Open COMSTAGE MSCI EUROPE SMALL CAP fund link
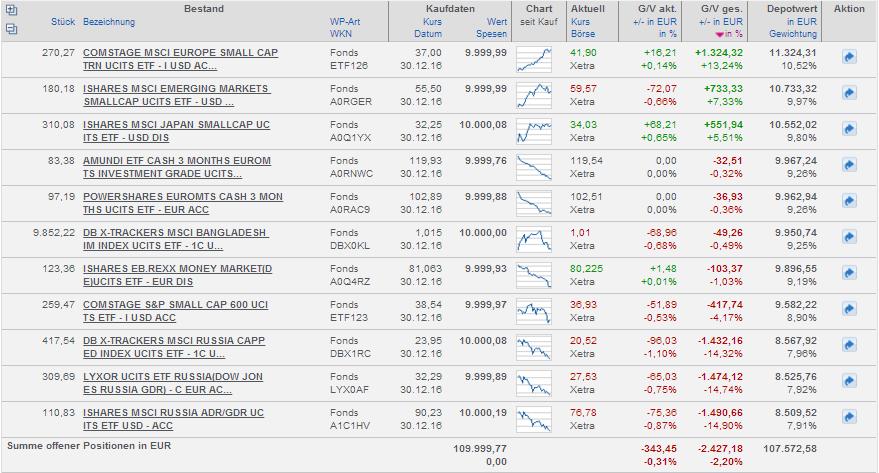Viewport: 879px width, 473px height. (x=181, y=59)
